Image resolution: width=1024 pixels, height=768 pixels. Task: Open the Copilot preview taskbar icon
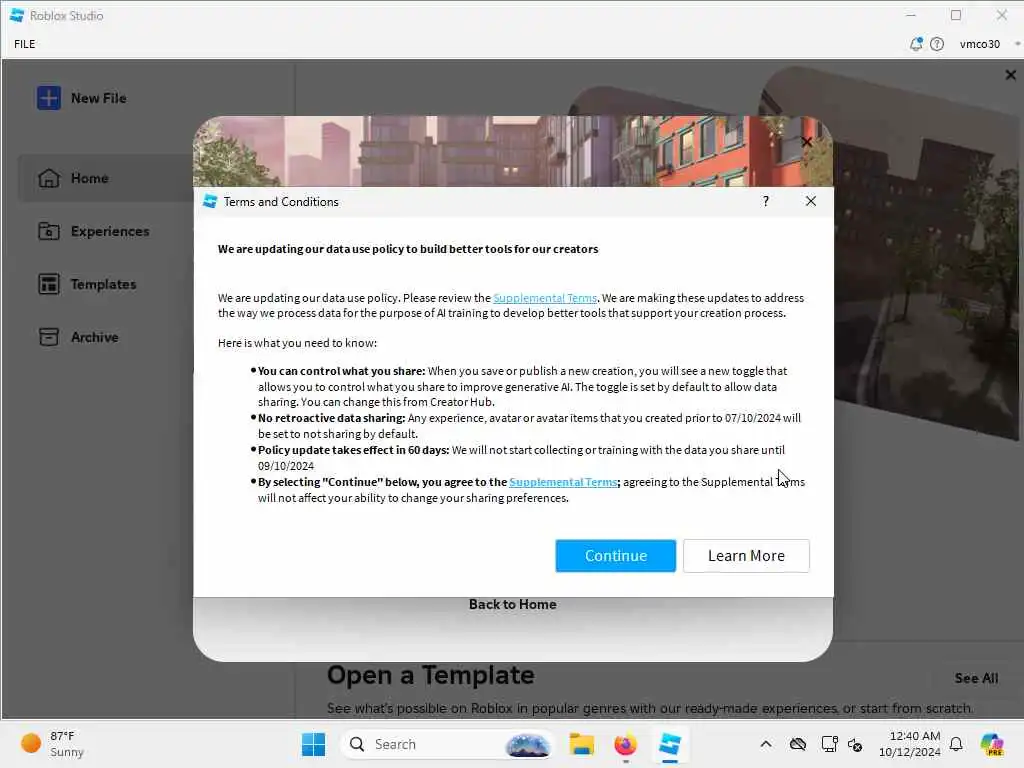pos(991,744)
